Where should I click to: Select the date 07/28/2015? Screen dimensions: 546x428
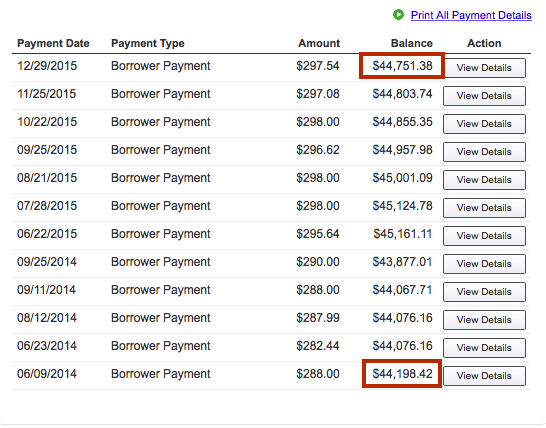point(47,206)
